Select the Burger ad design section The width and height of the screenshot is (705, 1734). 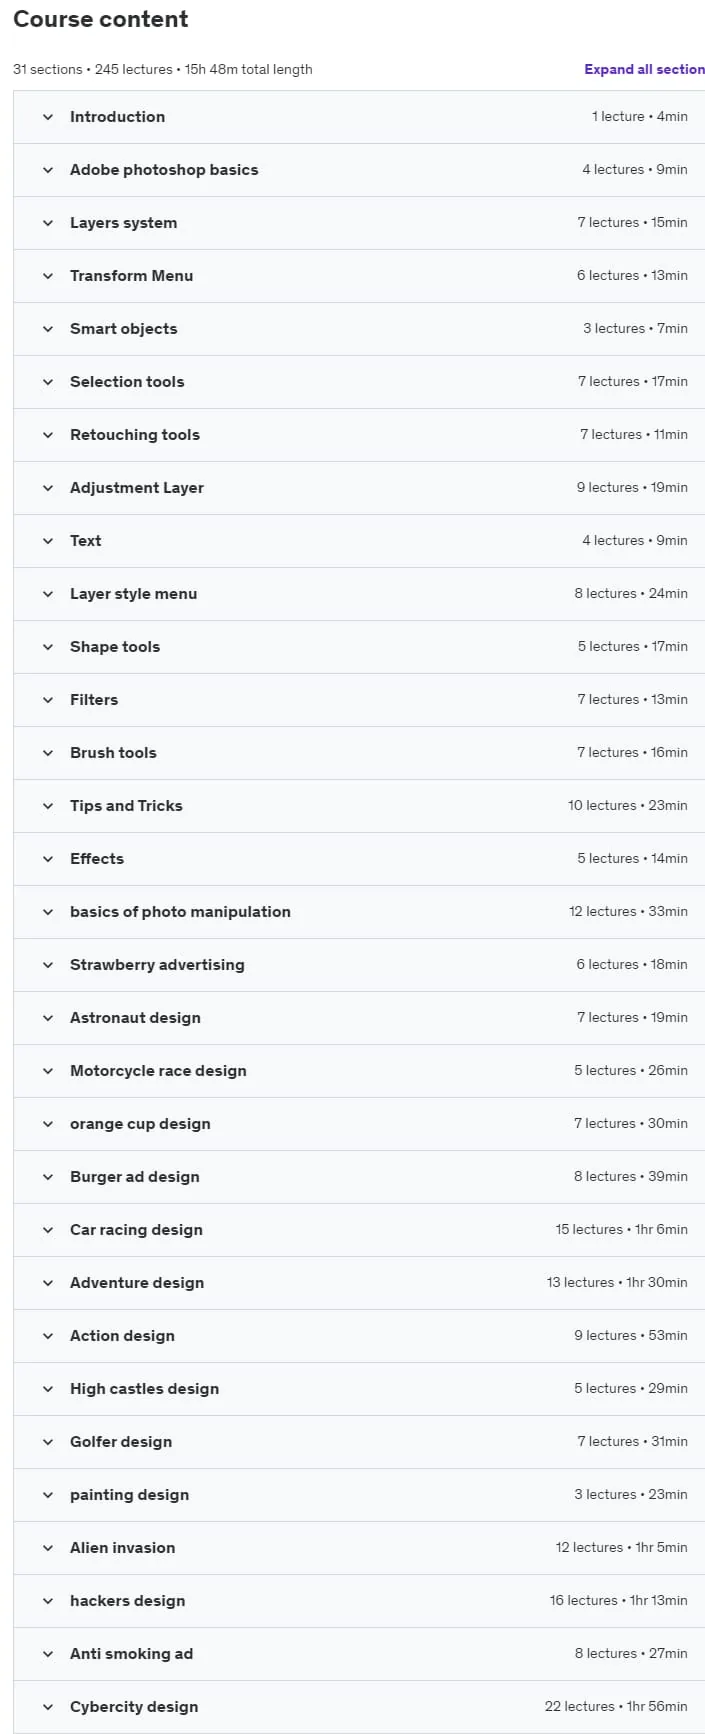pyautogui.click(x=359, y=1177)
